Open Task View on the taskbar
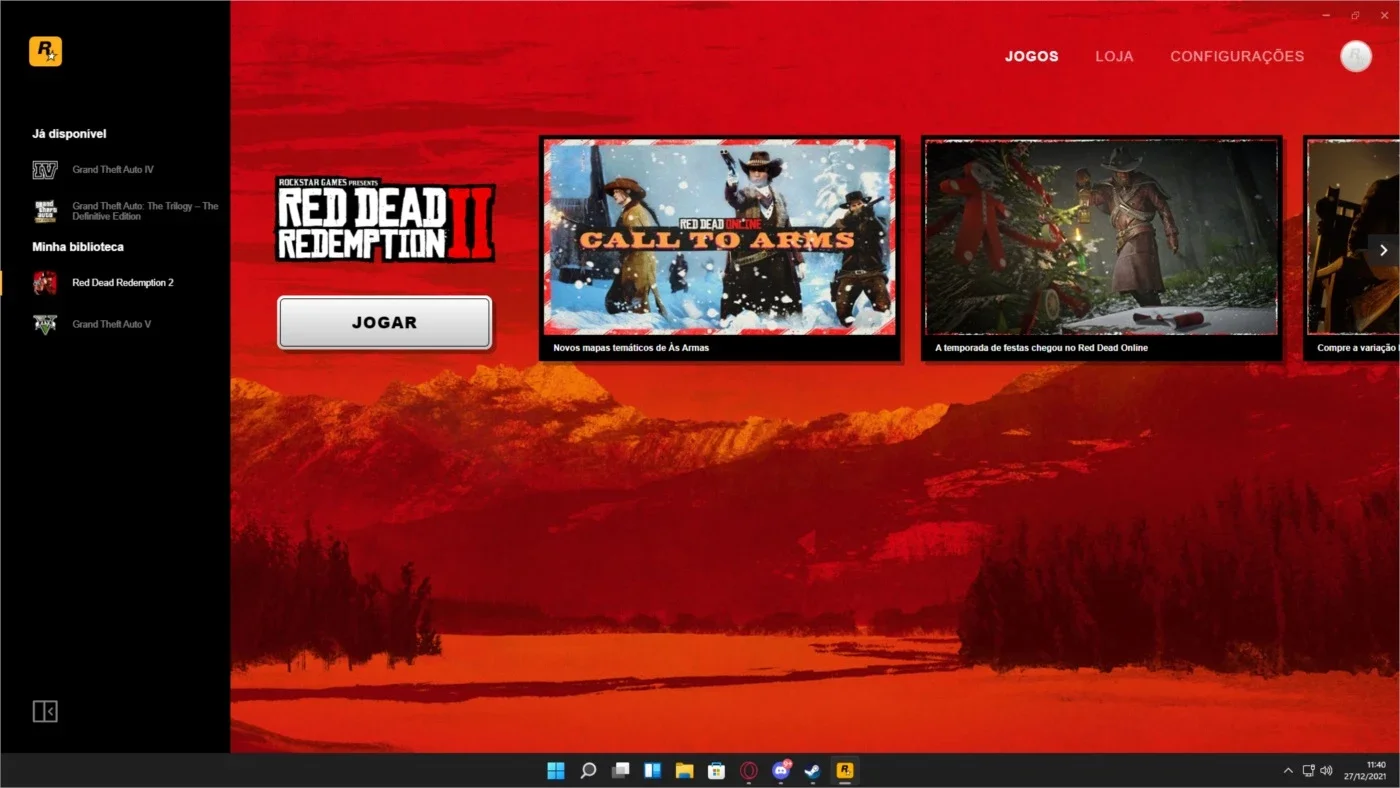Viewport: 1400px width, 788px height. 620,770
